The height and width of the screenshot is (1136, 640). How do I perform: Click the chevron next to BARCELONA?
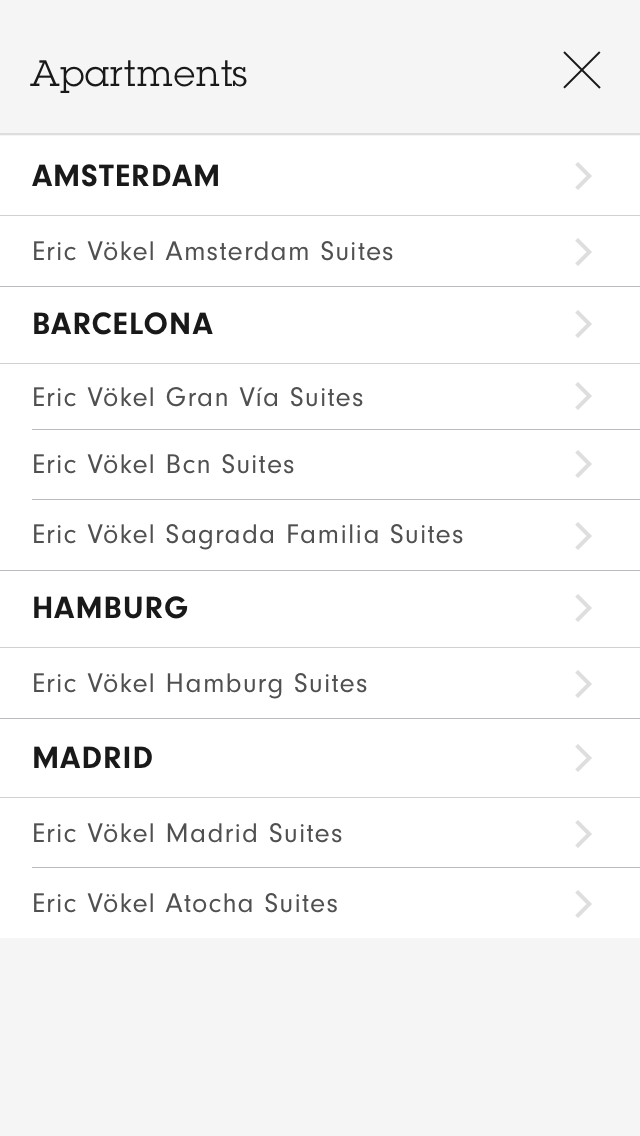click(583, 324)
